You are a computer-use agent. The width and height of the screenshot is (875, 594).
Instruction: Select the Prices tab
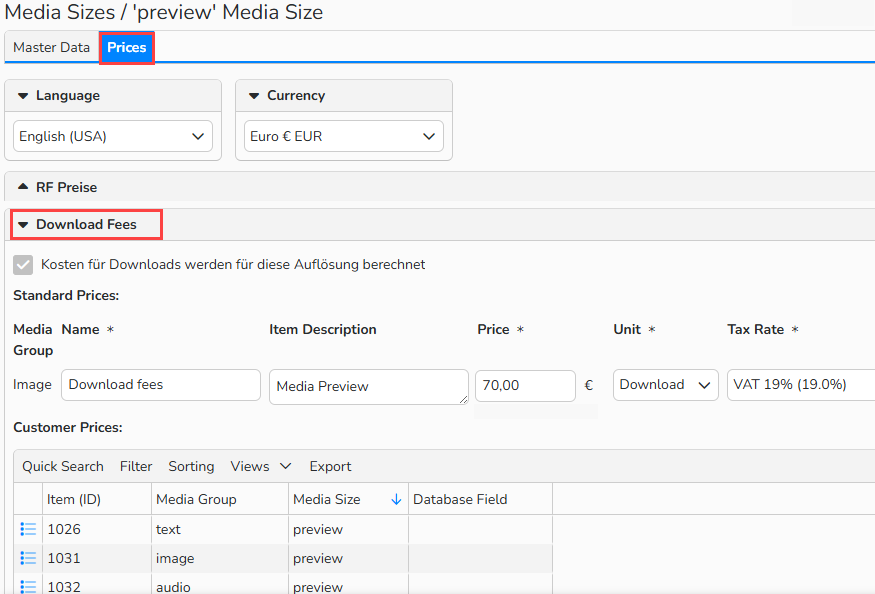(x=127, y=47)
